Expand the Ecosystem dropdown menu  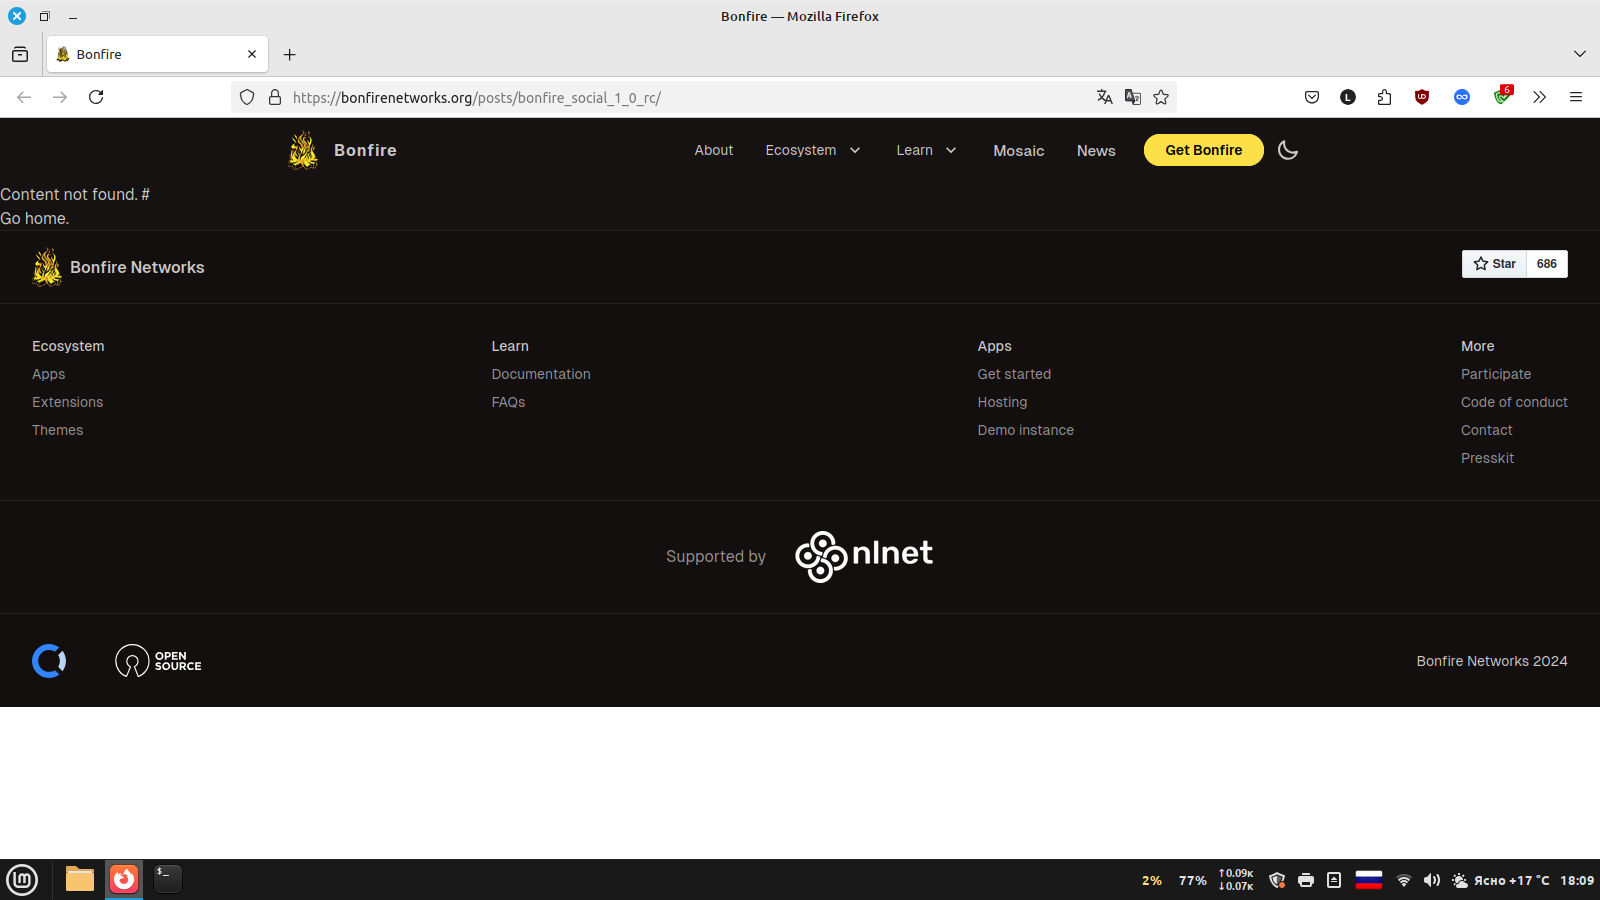coord(812,150)
